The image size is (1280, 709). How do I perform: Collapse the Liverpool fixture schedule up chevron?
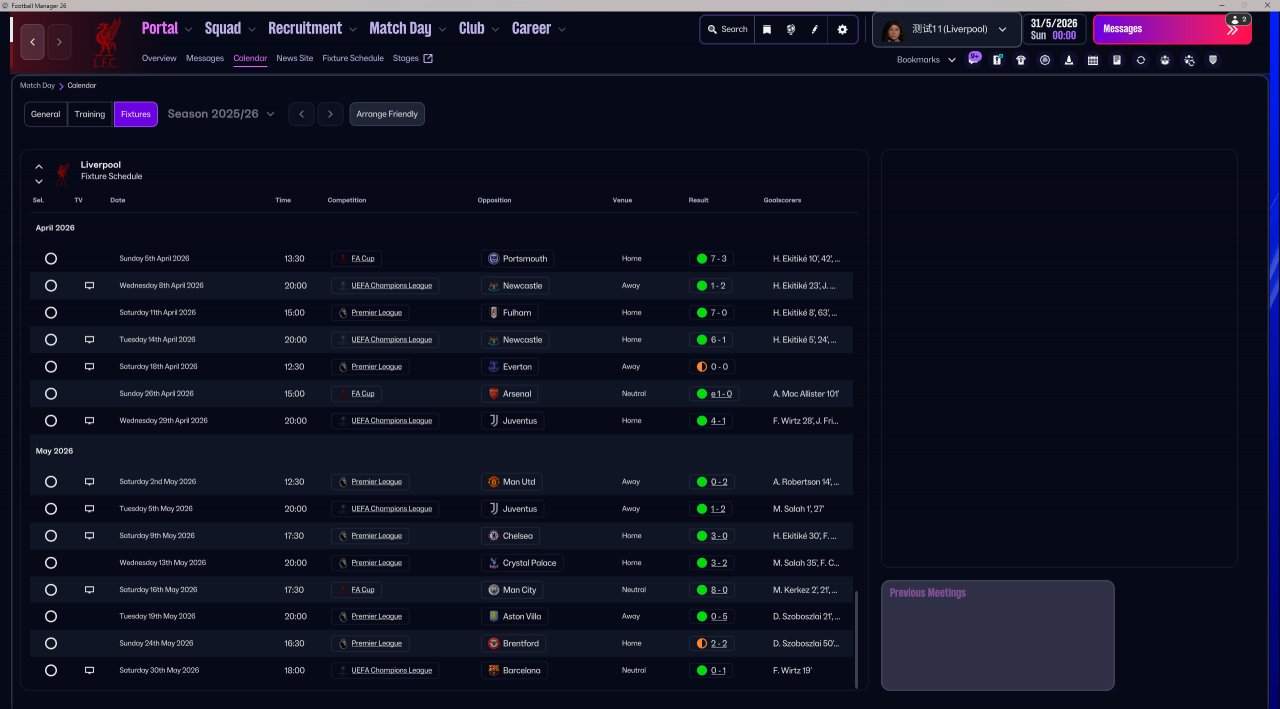39,166
